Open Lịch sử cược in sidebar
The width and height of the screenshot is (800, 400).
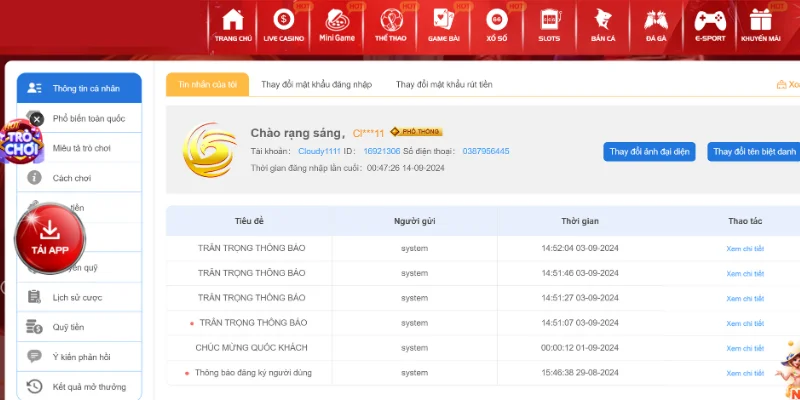[x=77, y=297]
